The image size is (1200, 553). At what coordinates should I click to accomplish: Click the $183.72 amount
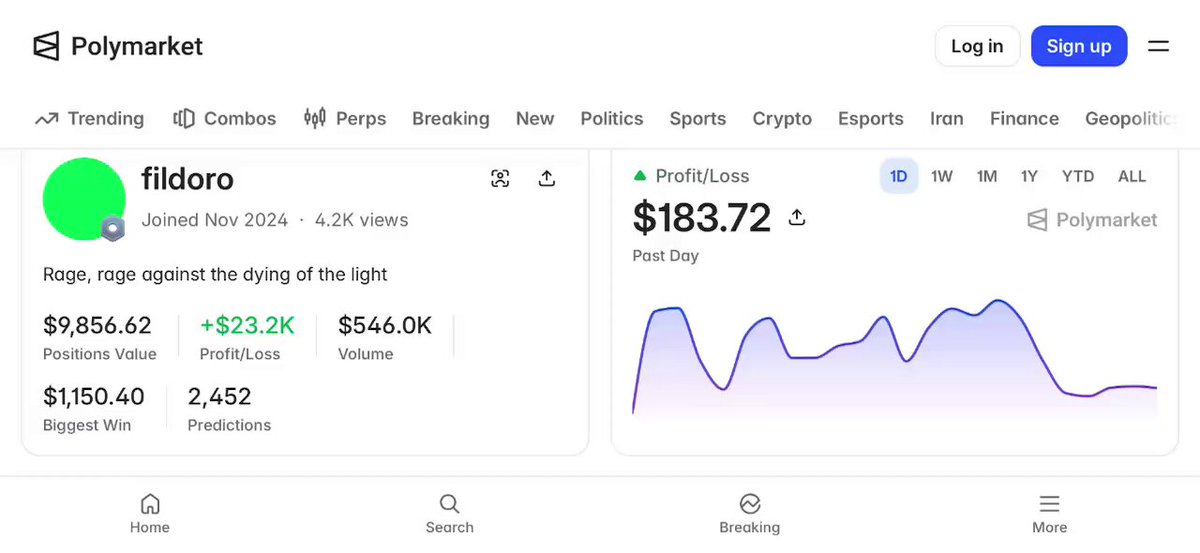coord(702,217)
